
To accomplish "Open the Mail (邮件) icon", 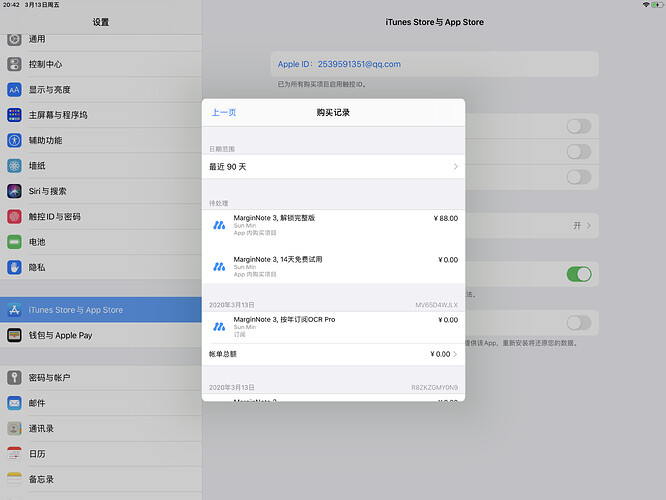I will pos(14,403).
